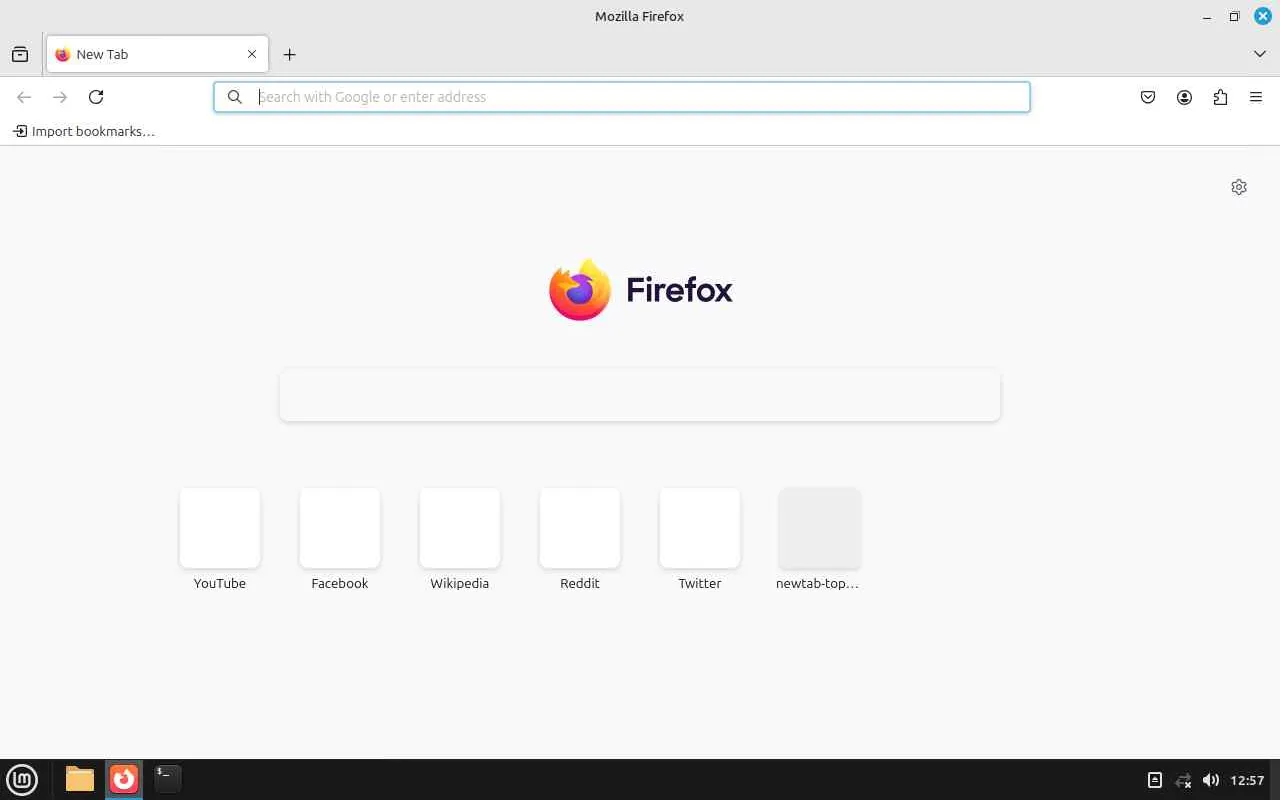Switch to Firefox in the taskbar
Screen dimensions: 1280x800
click(124, 779)
